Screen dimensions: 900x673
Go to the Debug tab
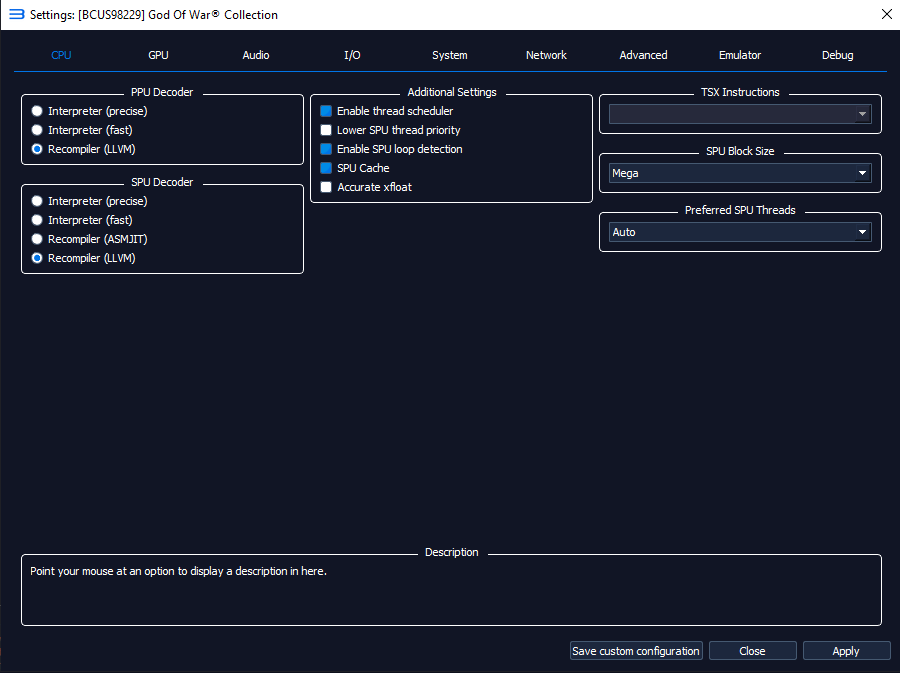coord(837,55)
